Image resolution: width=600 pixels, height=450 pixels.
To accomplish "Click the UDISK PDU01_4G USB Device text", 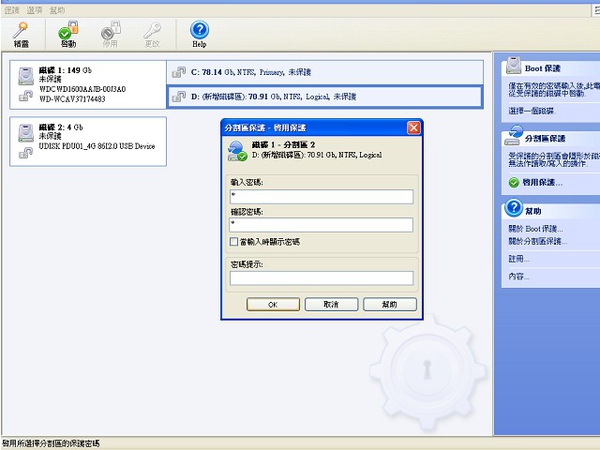I will pos(97,146).
